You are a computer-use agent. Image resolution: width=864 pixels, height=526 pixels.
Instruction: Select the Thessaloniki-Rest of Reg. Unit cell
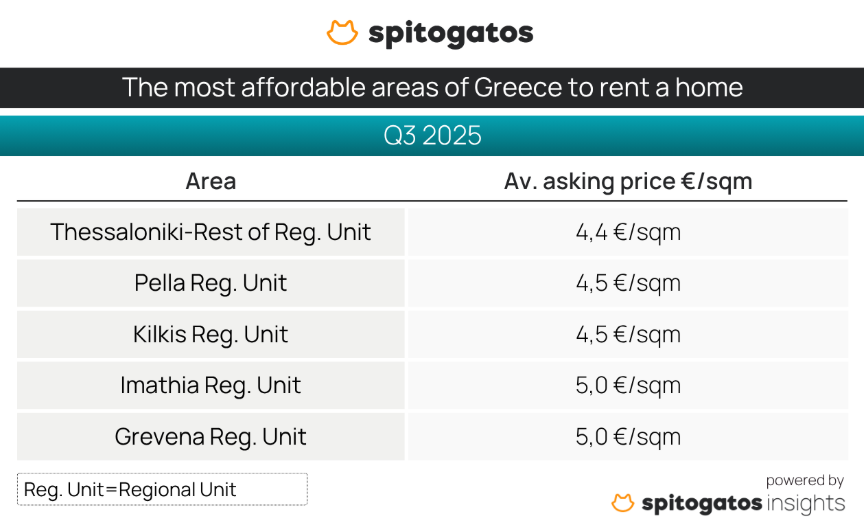211,232
